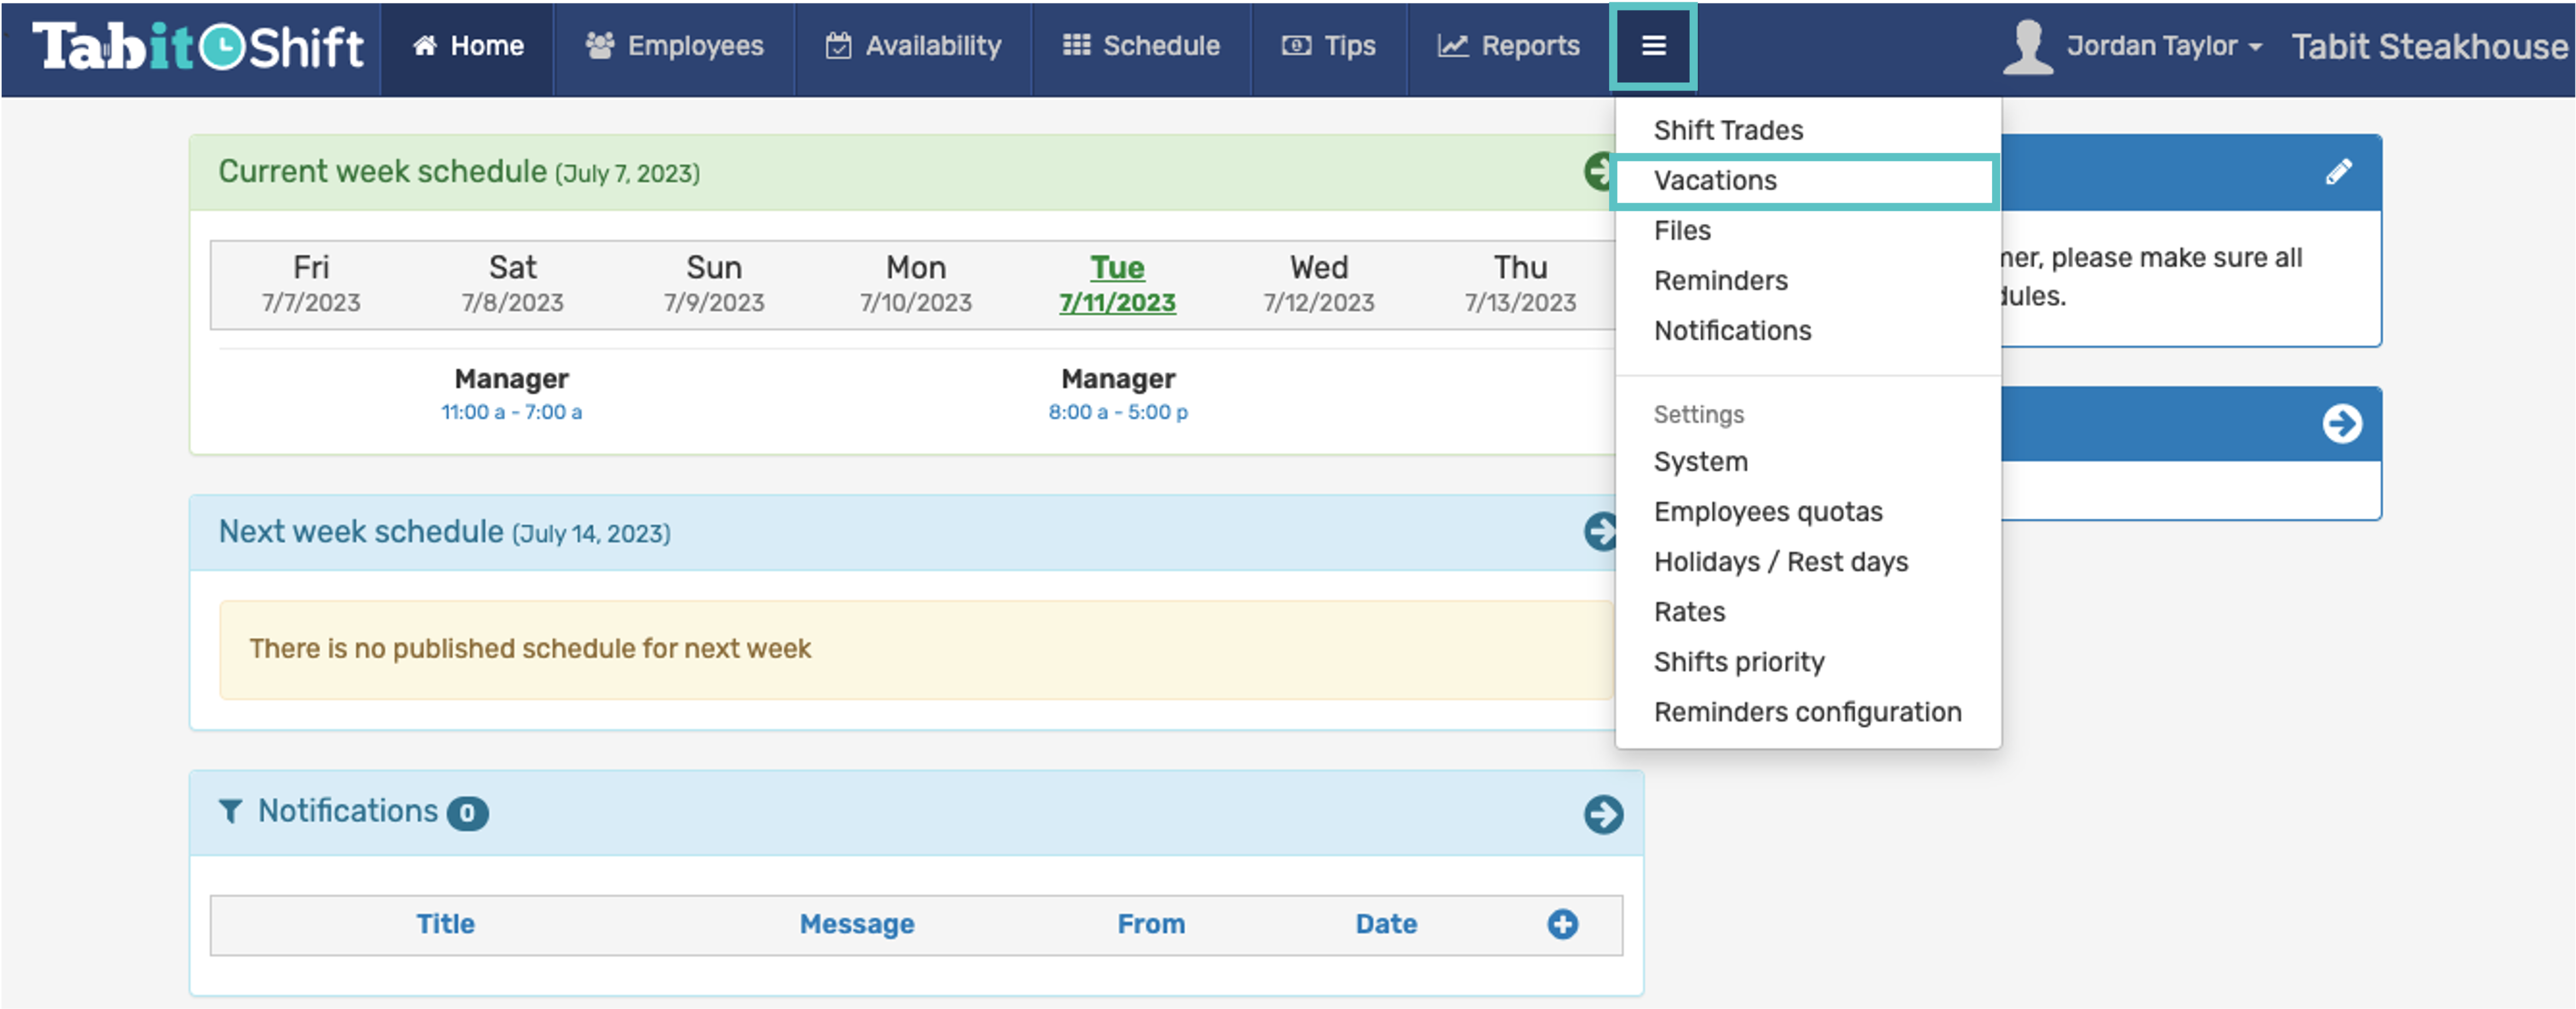Click the TabitShift logo
Viewport: 2576px width, 1009px height.
(x=198, y=46)
